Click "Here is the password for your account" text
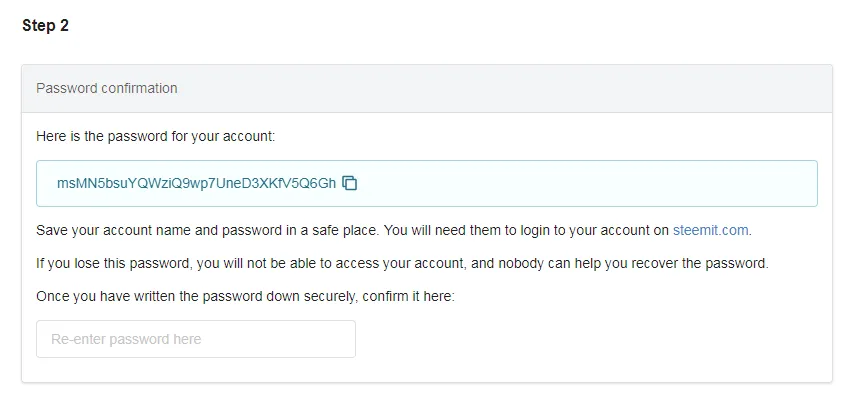 pyautogui.click(x=155, y=134)
